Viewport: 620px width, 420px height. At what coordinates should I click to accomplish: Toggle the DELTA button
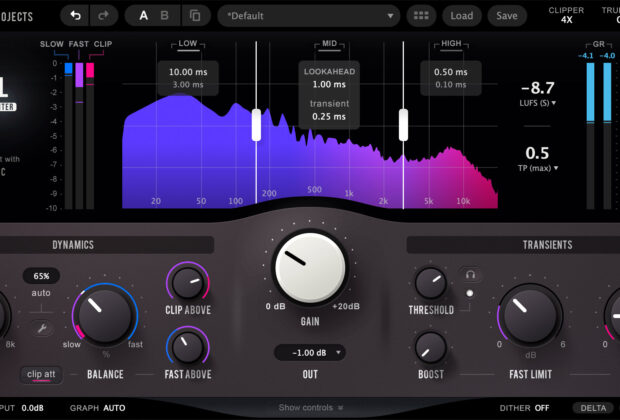tap(593, 408)
